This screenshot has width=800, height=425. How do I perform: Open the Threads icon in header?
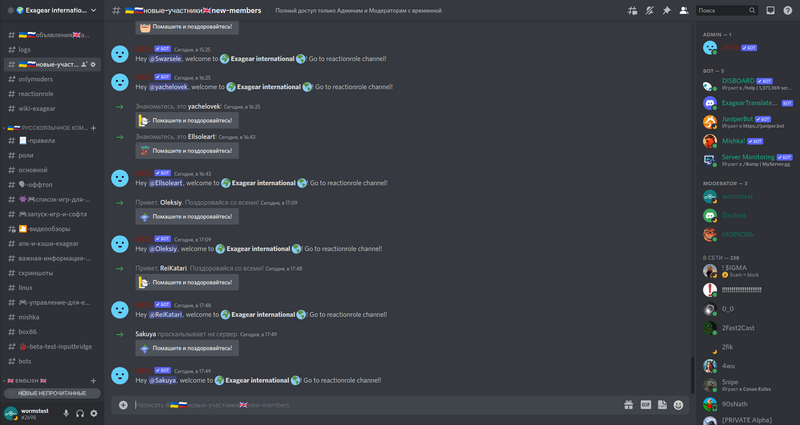[x=632, y=10]
